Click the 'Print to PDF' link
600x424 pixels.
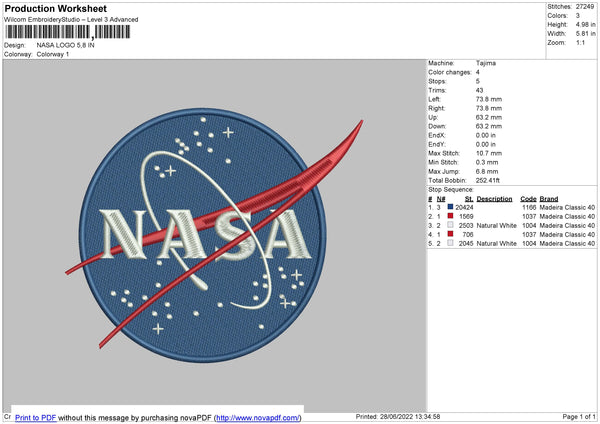pos(36,417)
